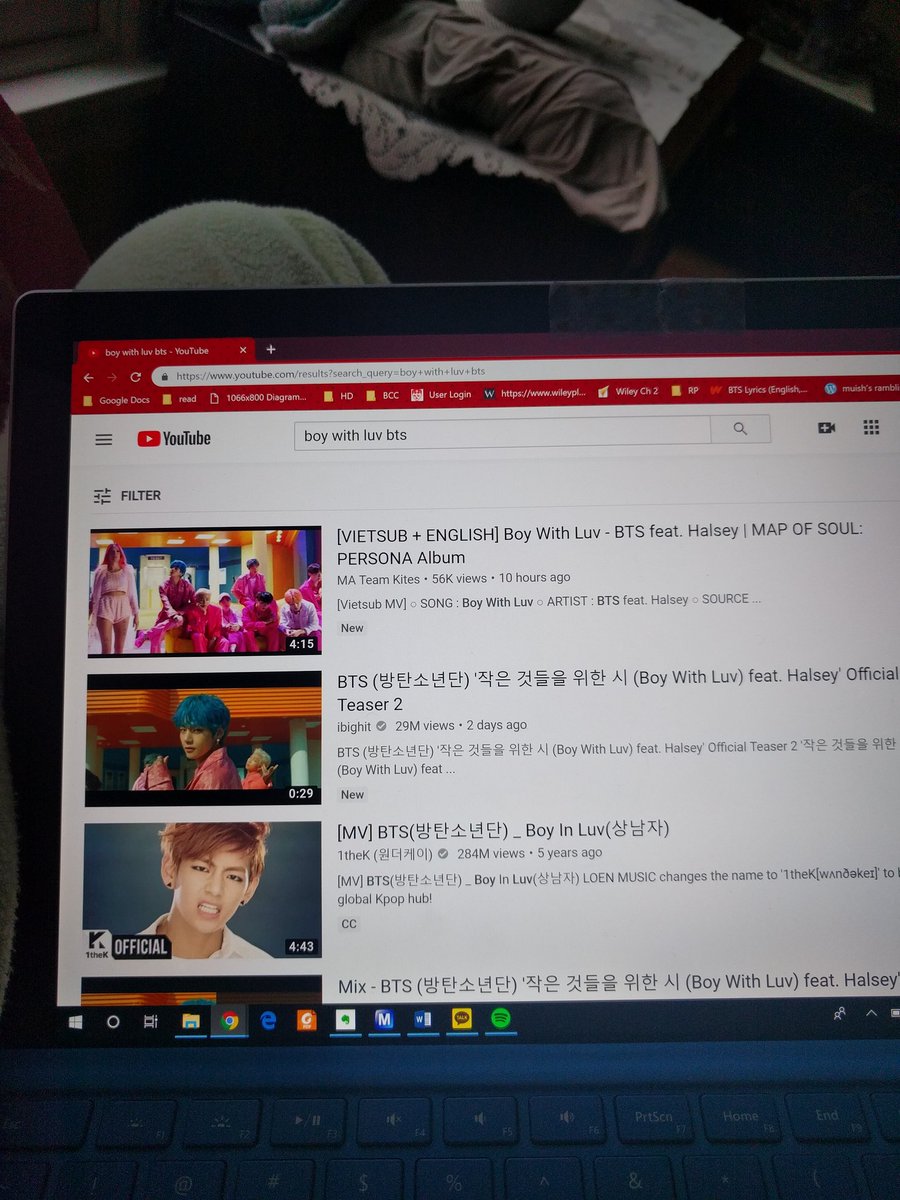Open the blue M app on taskbar
900x1200 pixels.
point(384,1019)
